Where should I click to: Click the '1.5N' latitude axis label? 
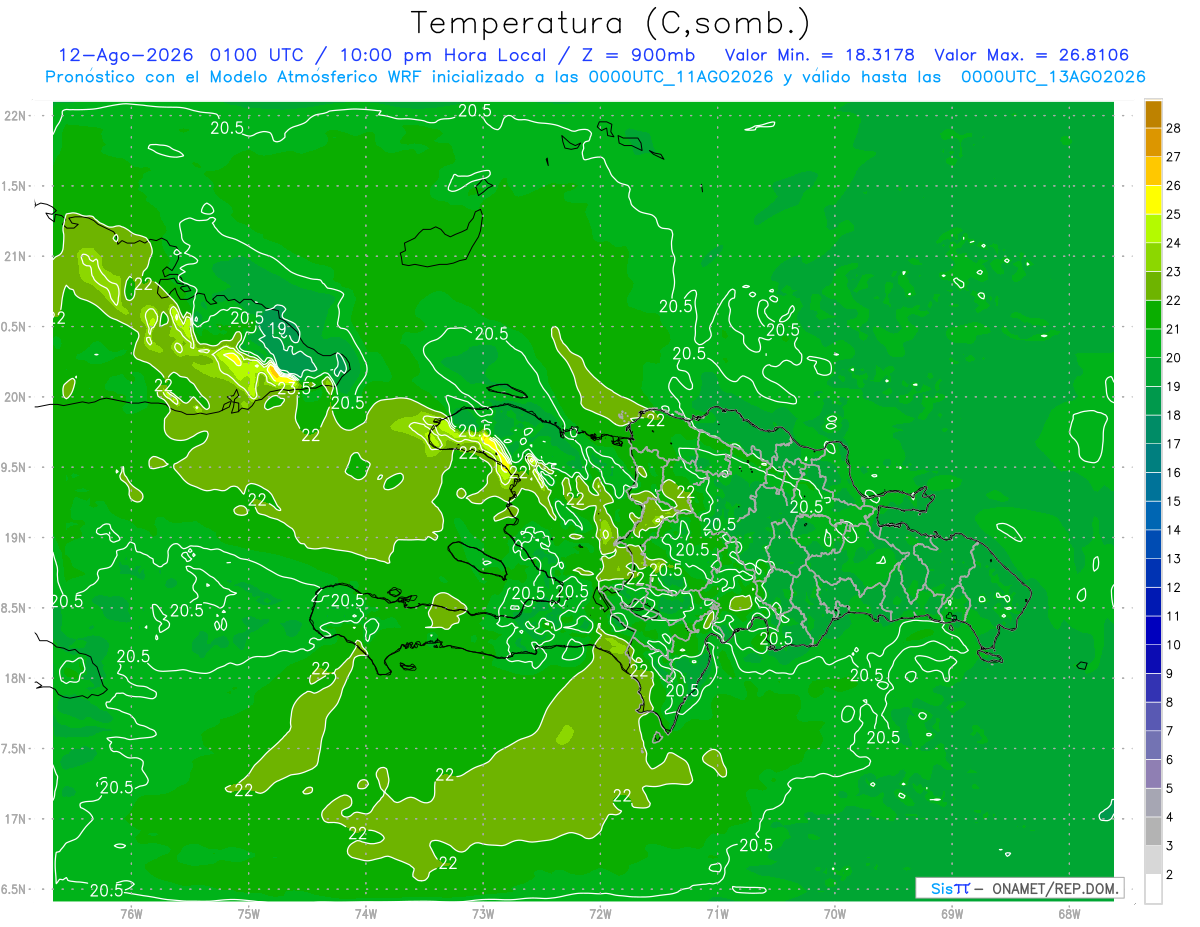pos(16,186)
